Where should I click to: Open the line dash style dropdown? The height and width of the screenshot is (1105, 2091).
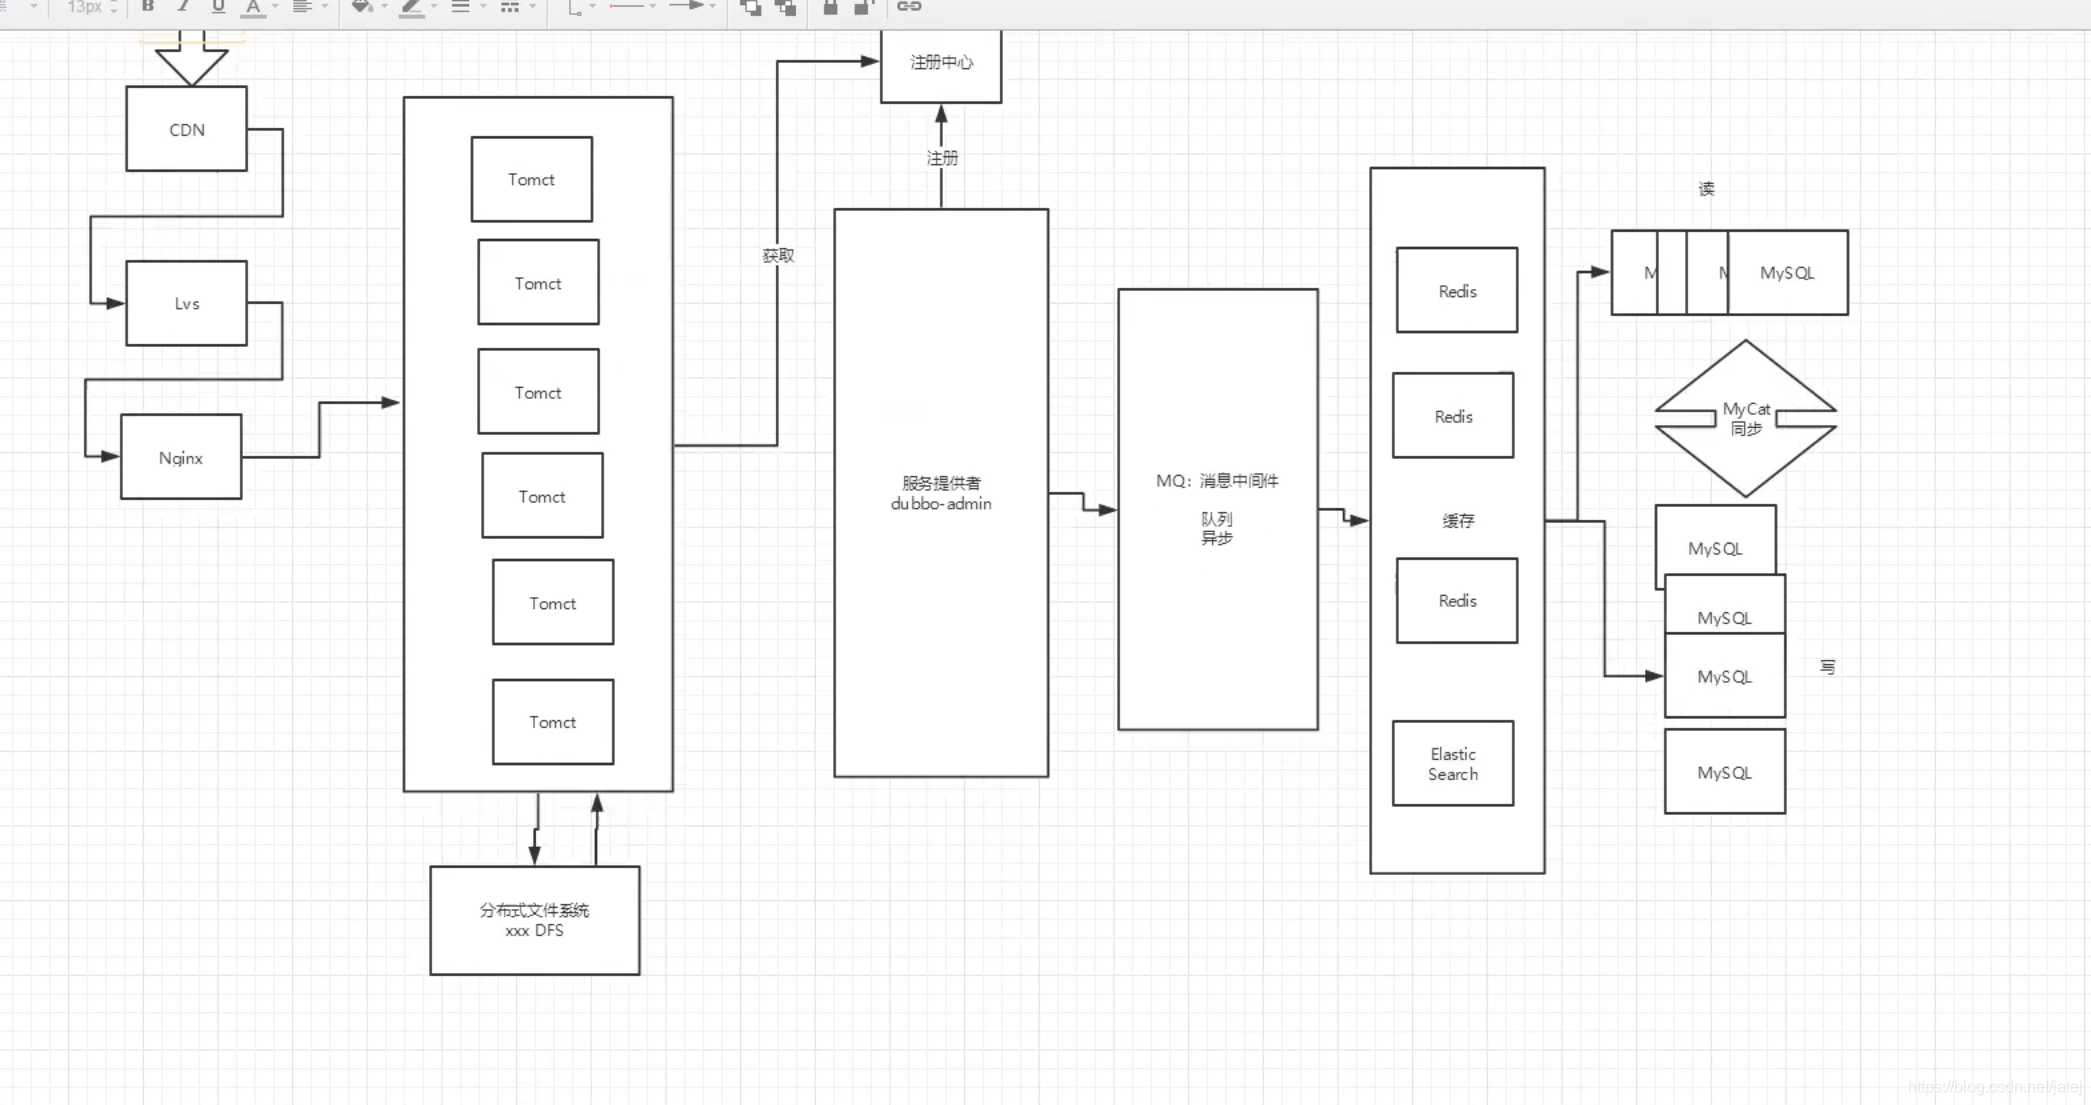510,6
